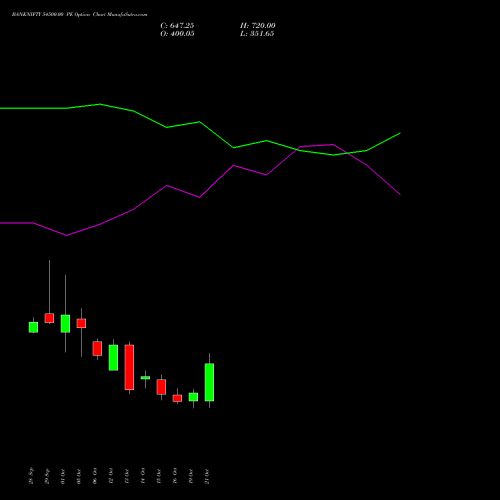The width and height of the screenshot is (500, 500).
Task: Click the 21 Oct date axis label
Action: click(x=207, y=476)
